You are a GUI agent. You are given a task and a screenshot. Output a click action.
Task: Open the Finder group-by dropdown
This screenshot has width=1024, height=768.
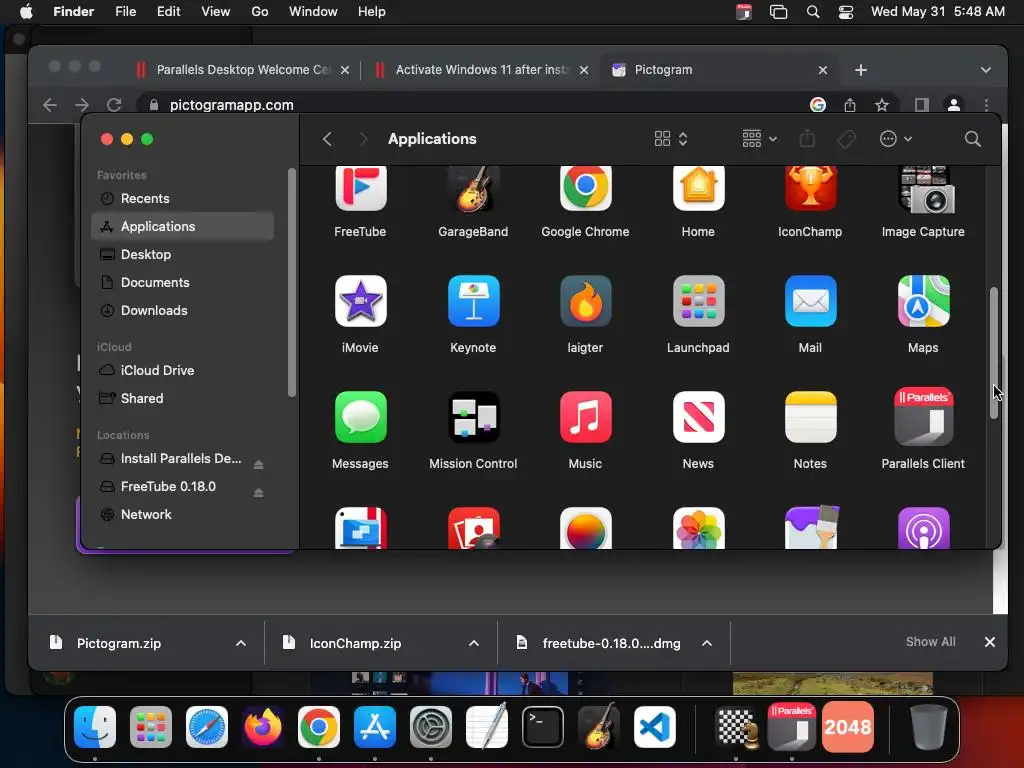[760, 139]
